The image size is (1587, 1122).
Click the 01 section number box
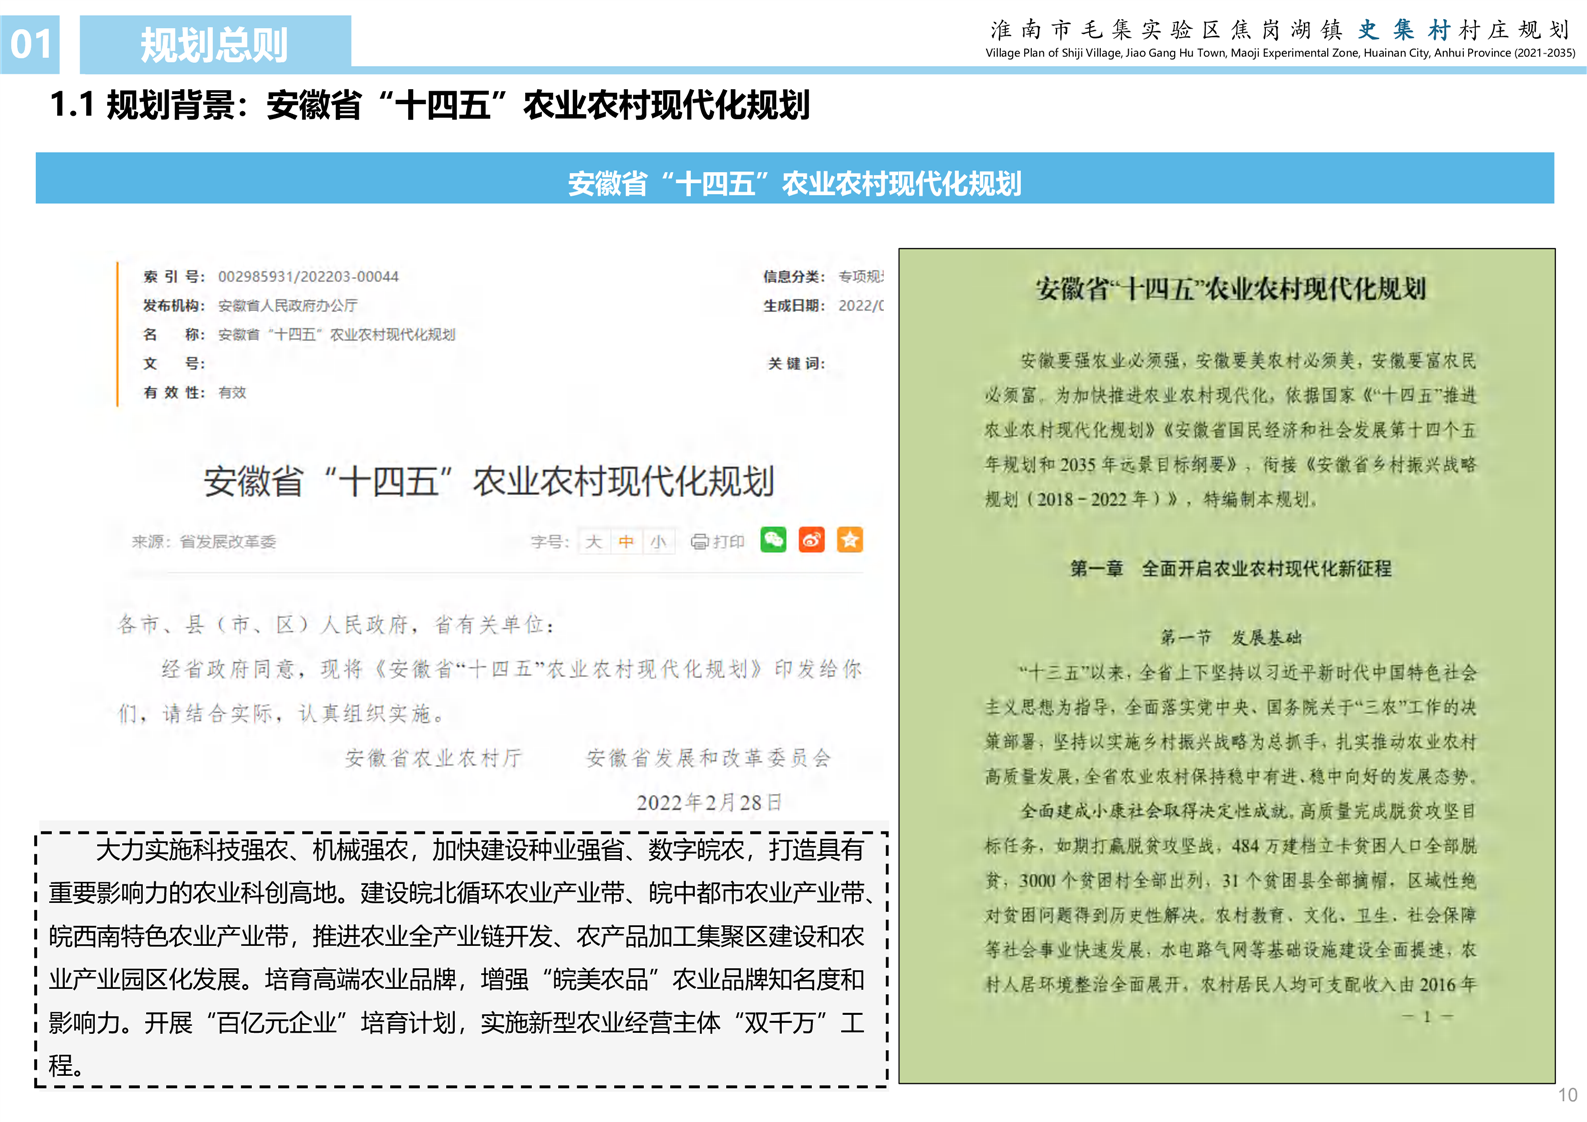click(x=30, y=44)
